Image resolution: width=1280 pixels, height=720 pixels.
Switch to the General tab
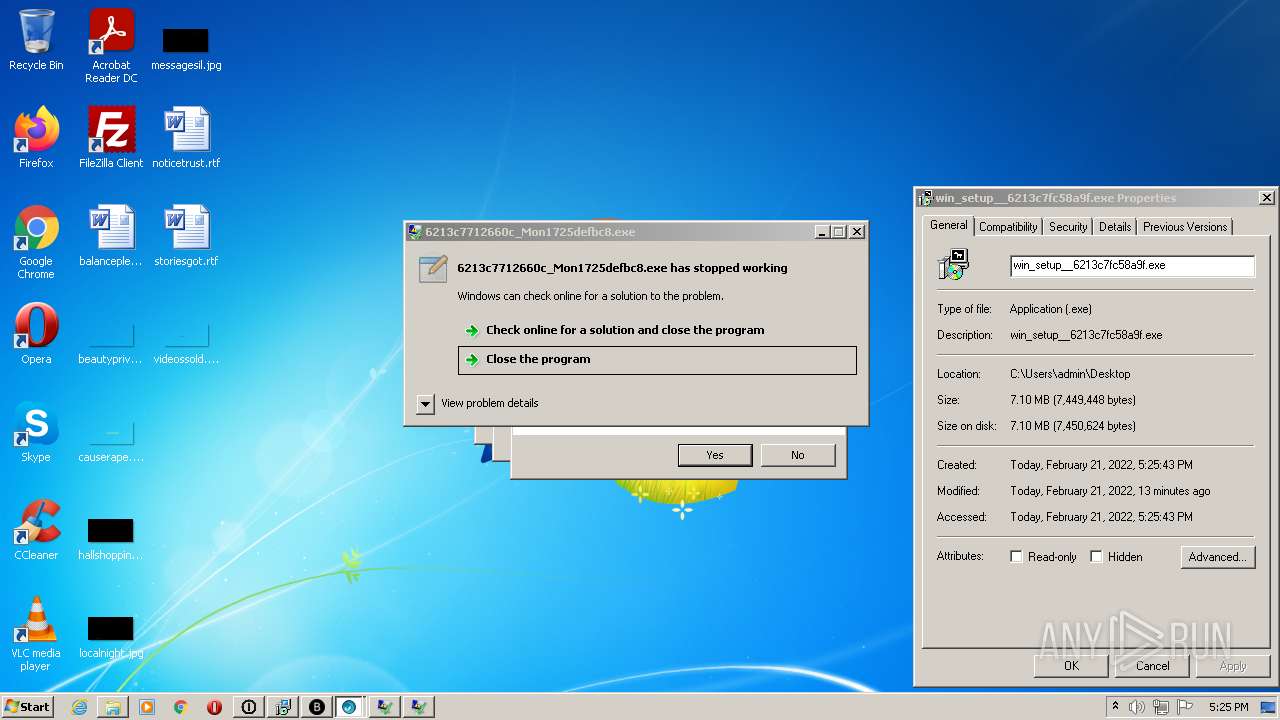[949, 225]
